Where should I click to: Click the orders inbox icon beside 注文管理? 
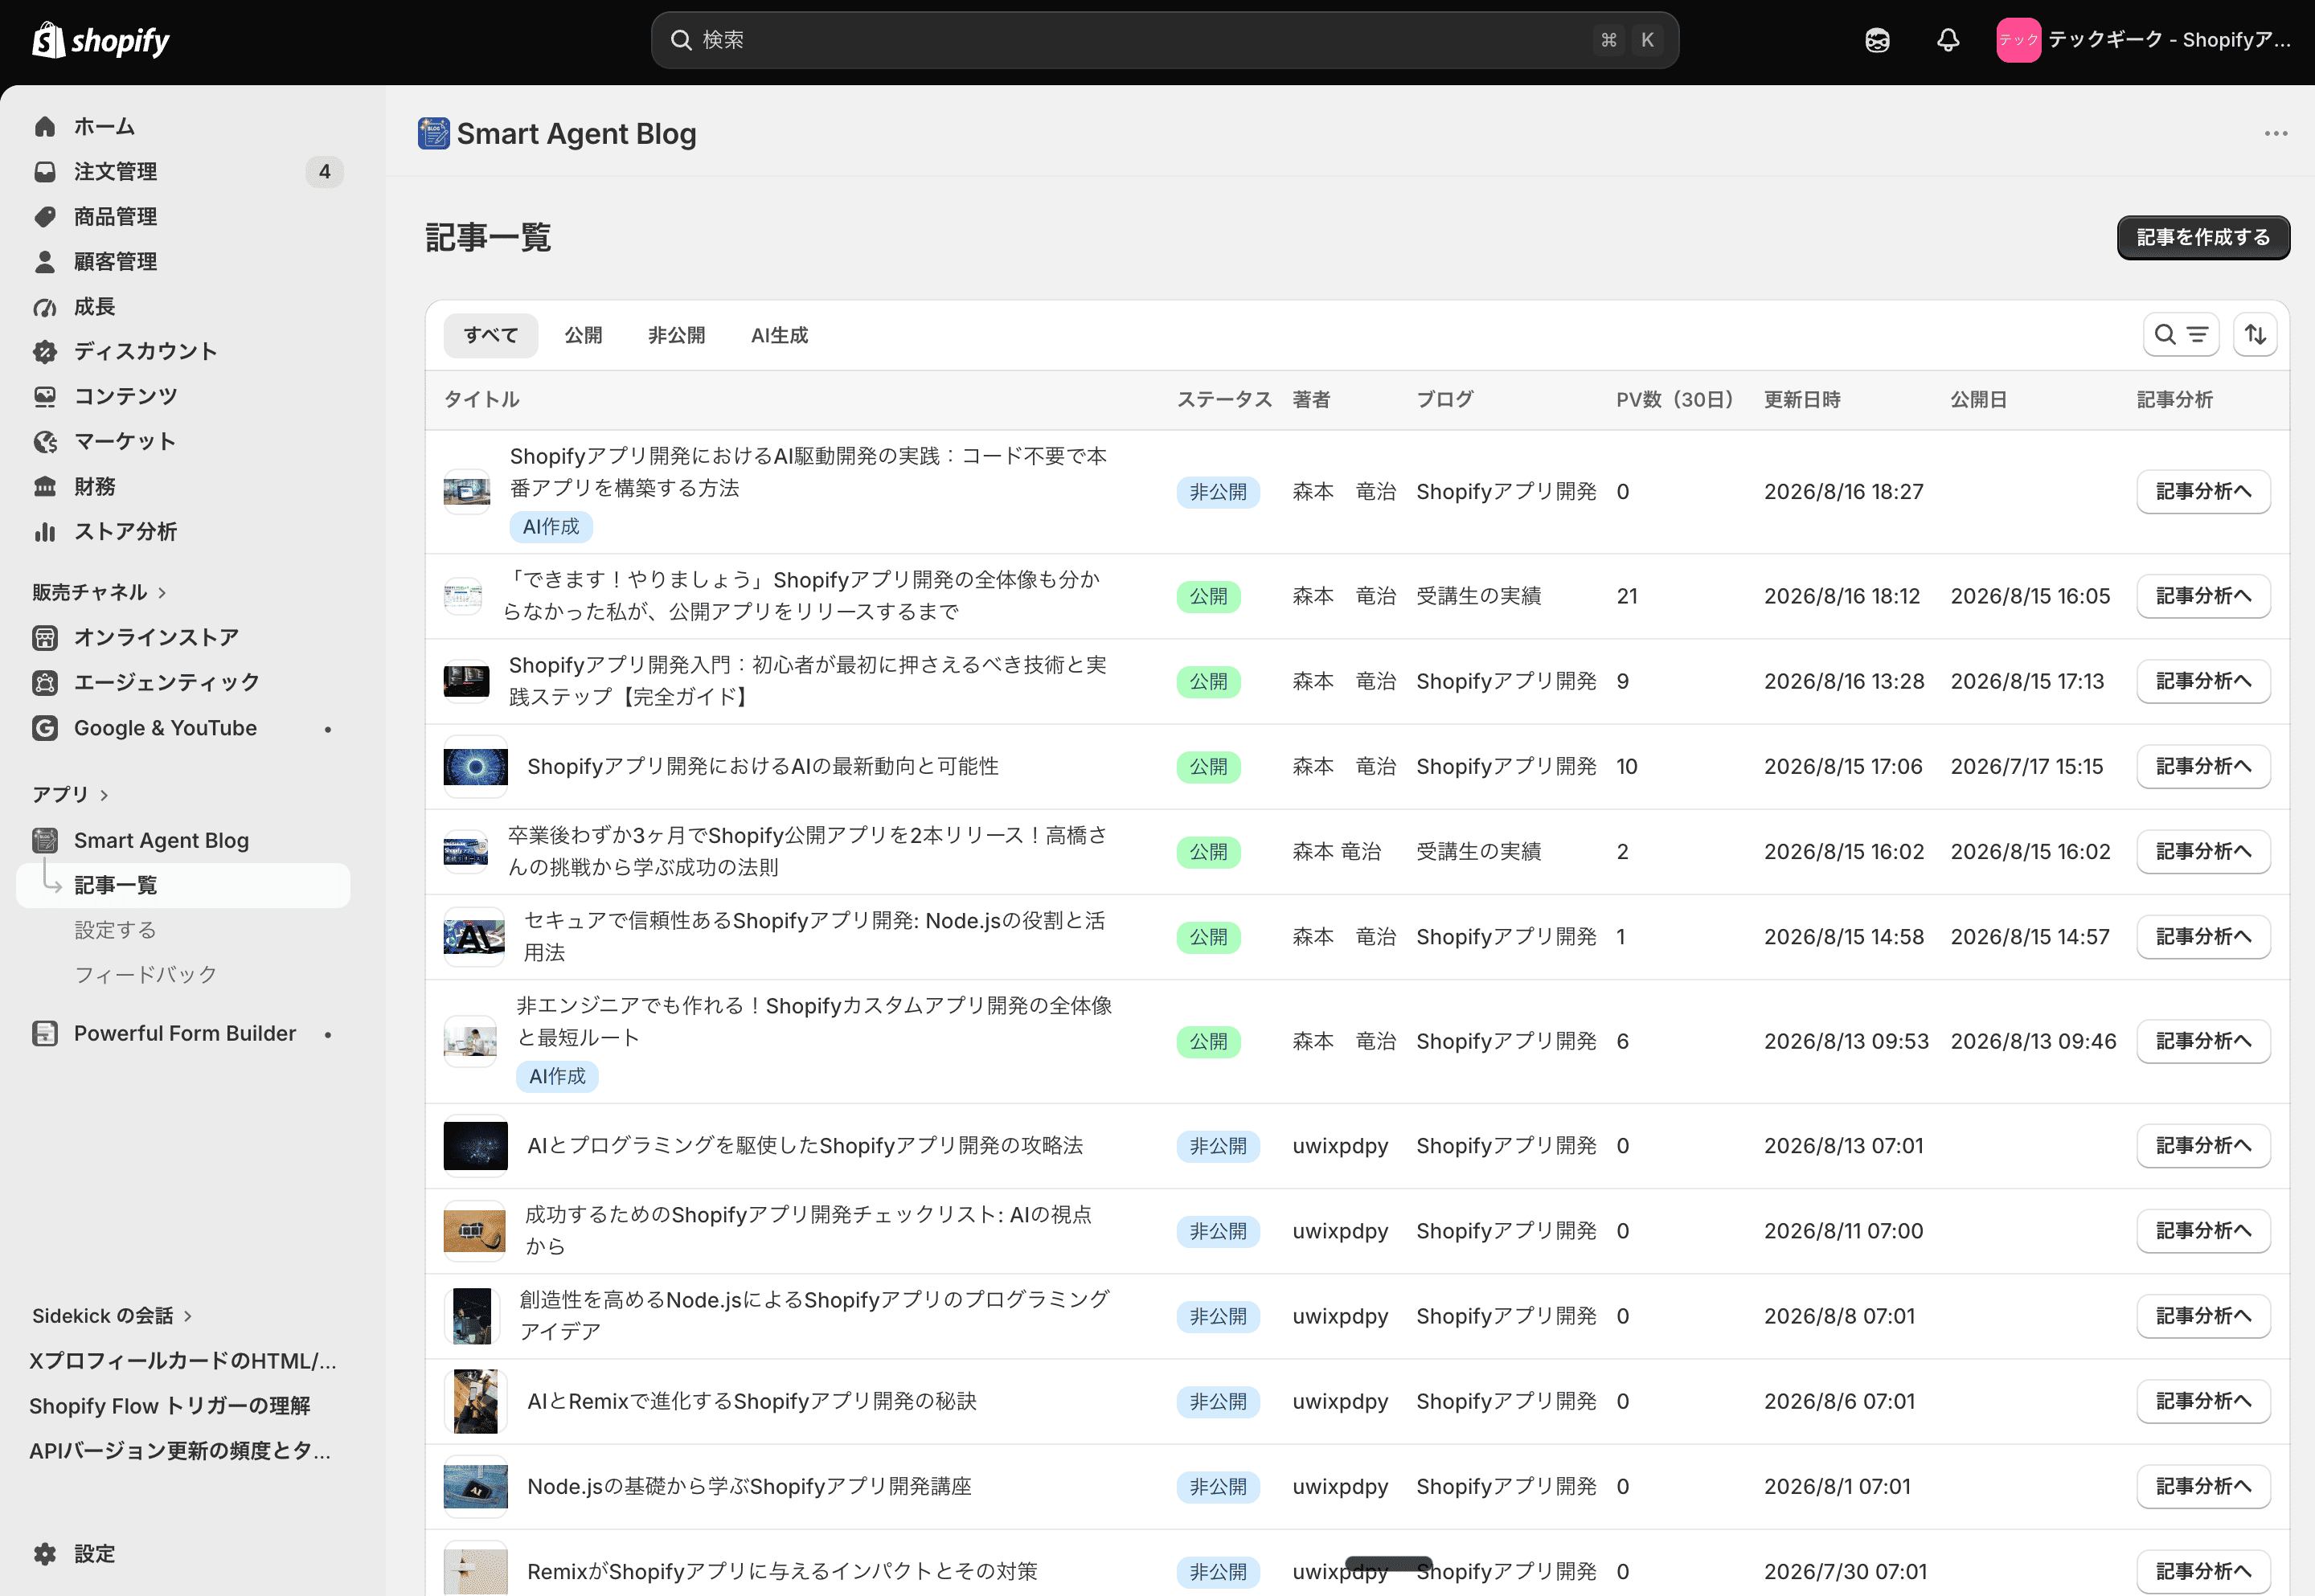(x=45, y=171)
